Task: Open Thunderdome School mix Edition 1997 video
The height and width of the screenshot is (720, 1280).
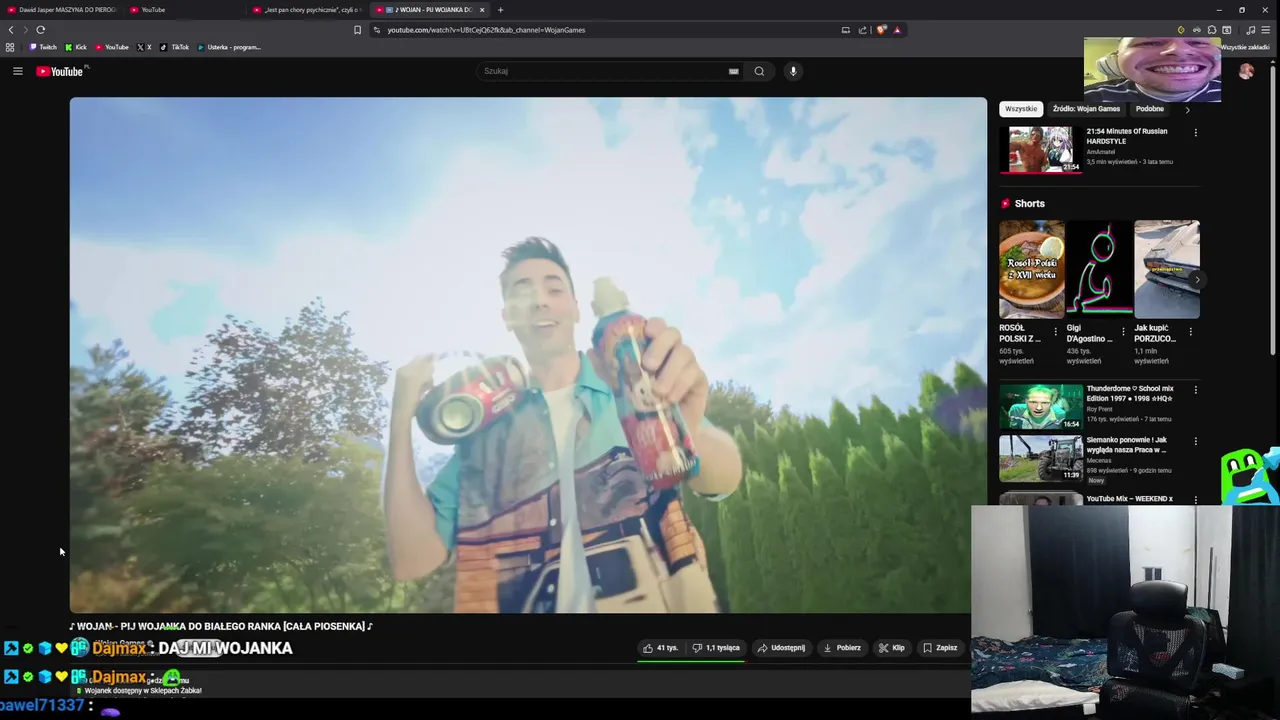Action: point(1041,407)
